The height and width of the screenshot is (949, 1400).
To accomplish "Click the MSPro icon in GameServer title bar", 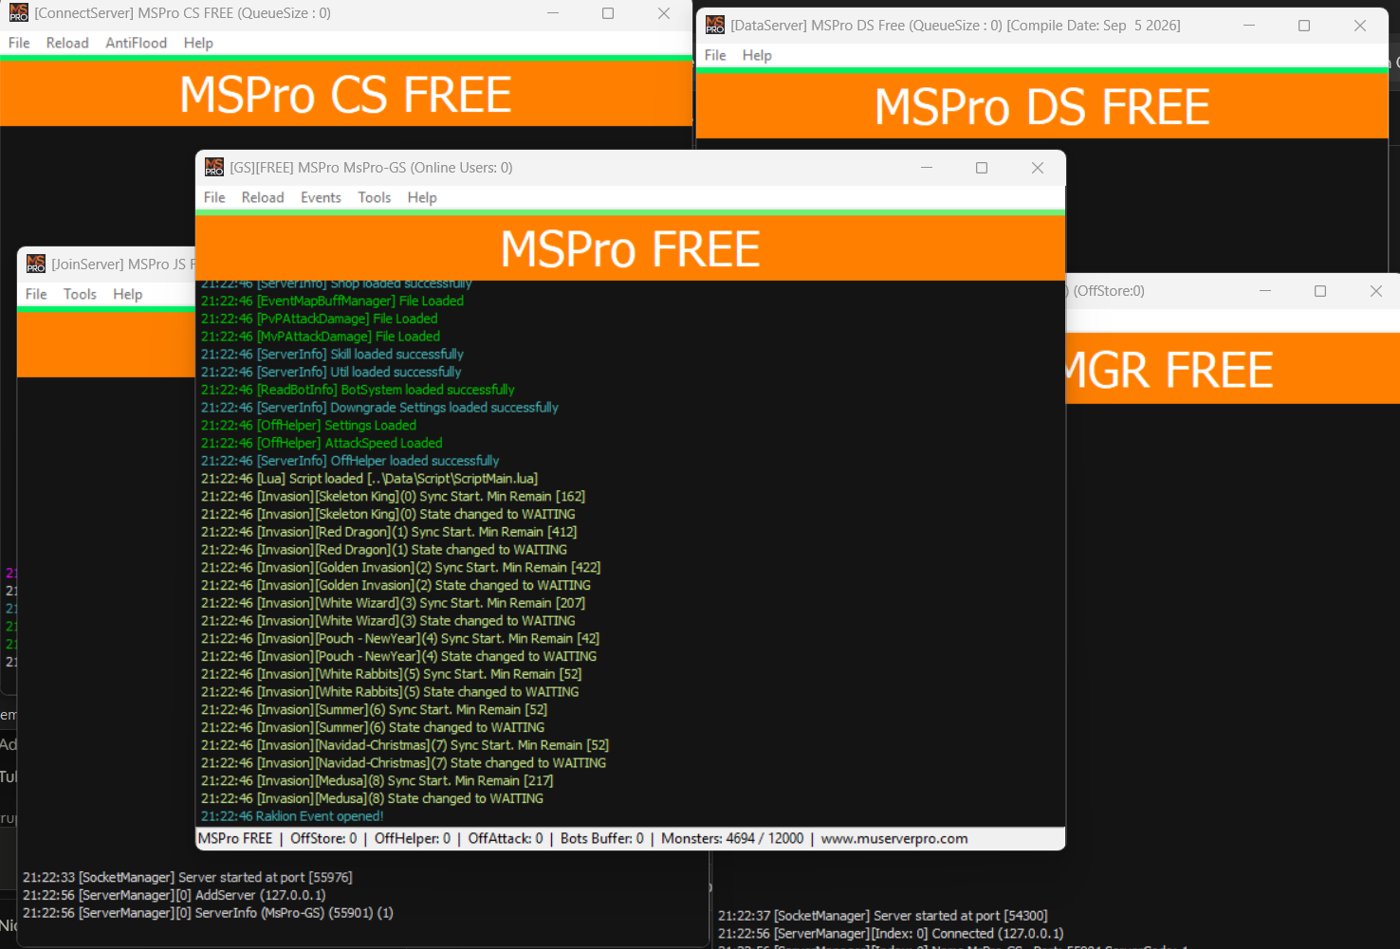I will [214, 167].
